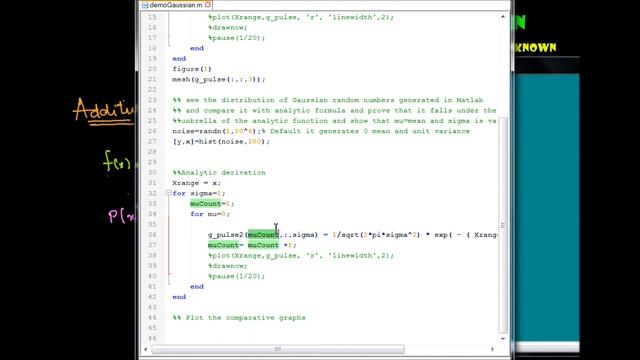The height and width of the screenshot is (360, 640).
Task: Click the Xrange = x; line
Action: click(x=196, y=183)
